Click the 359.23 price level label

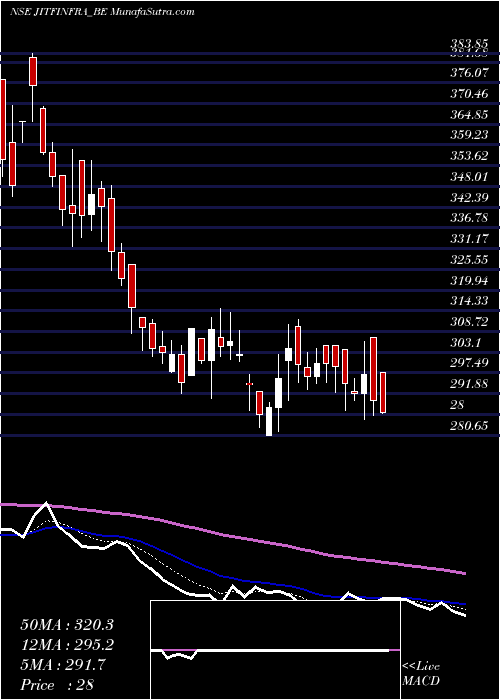coord(469,135)
